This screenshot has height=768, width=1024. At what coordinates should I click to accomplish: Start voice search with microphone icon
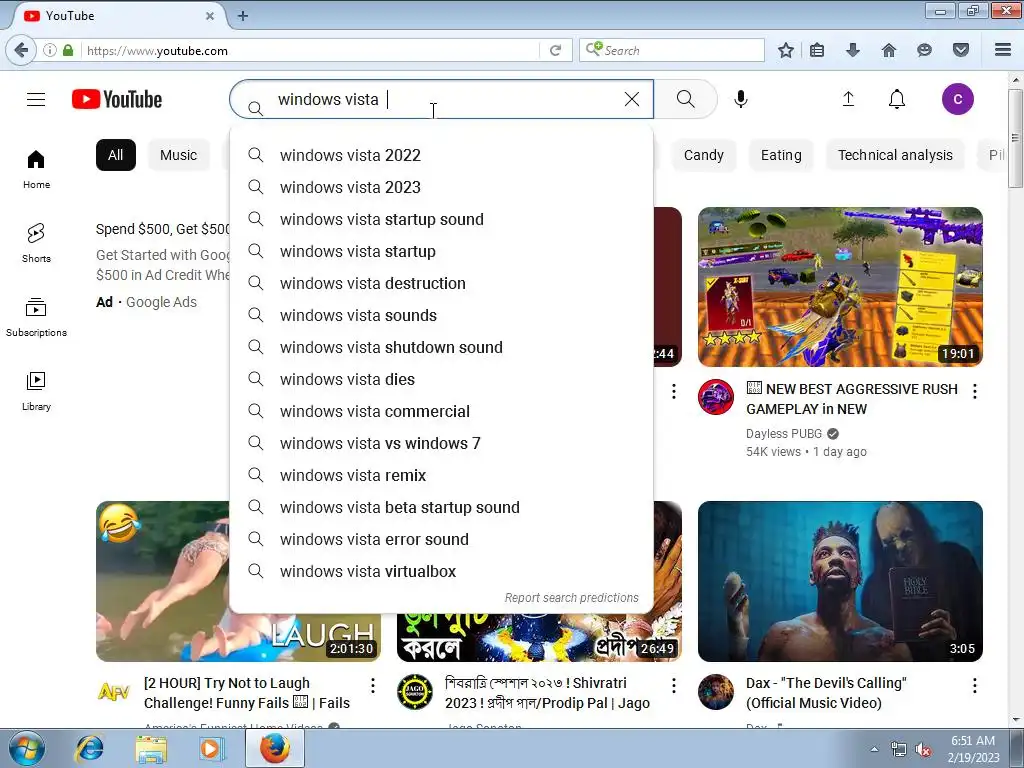(x=741, y=99)
